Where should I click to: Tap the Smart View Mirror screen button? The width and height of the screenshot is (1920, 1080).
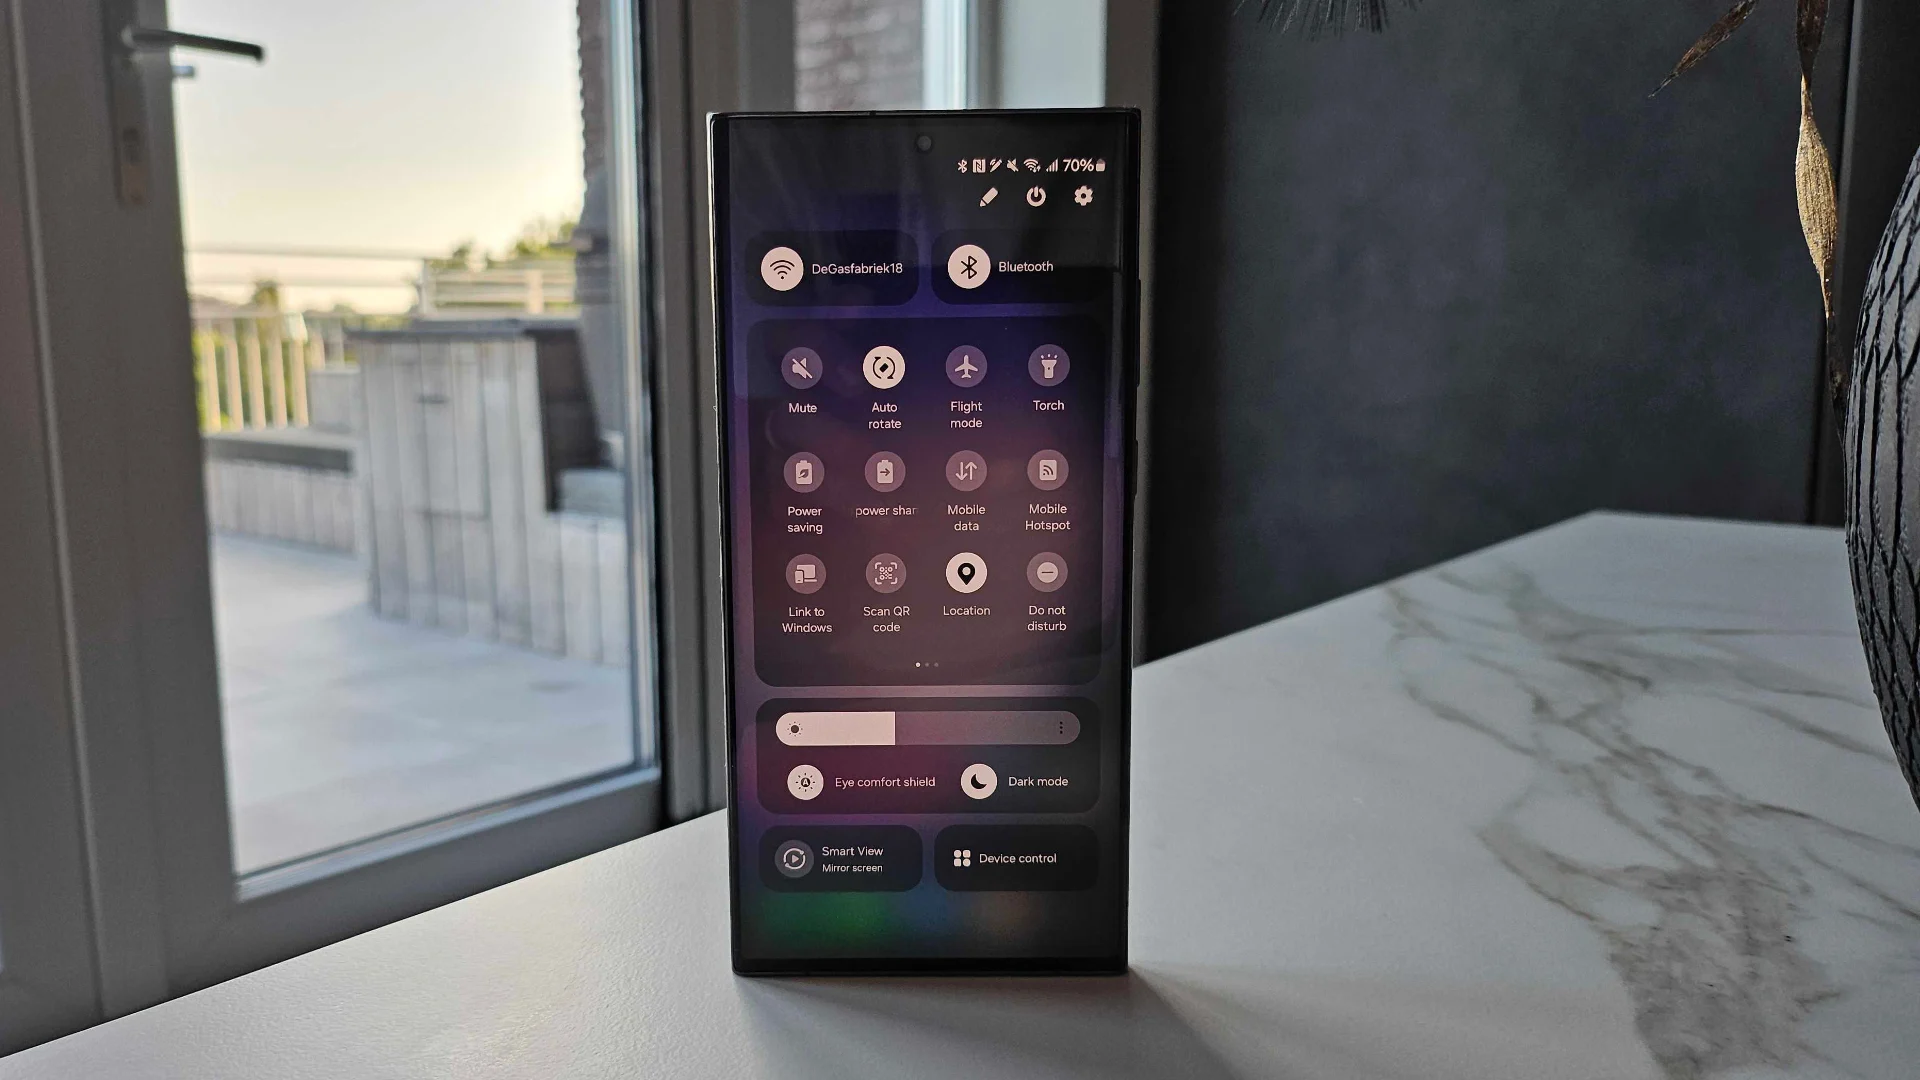tap(843, 858)
